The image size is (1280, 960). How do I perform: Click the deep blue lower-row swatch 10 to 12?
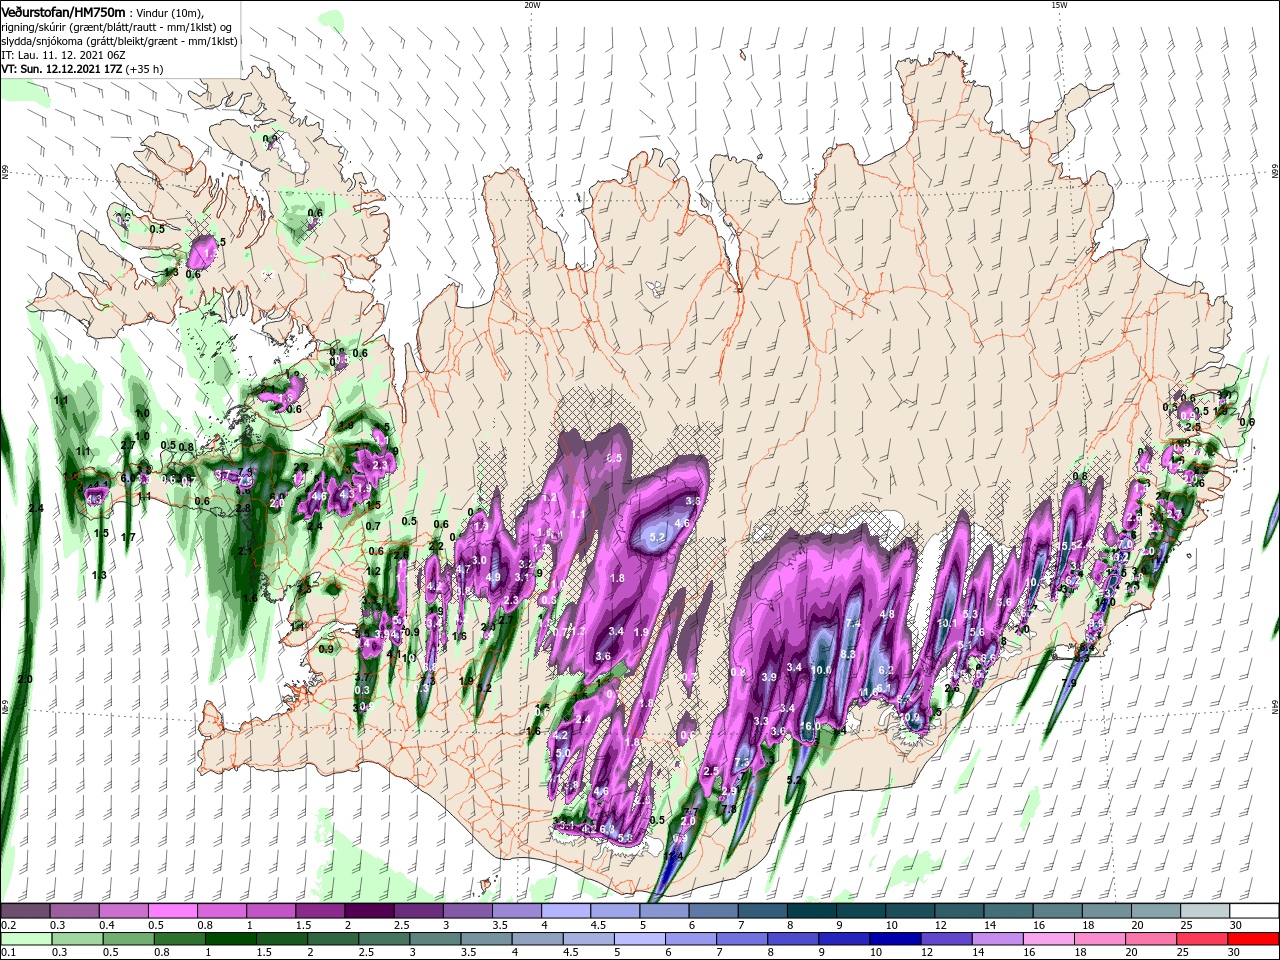[x=895, y=939]
